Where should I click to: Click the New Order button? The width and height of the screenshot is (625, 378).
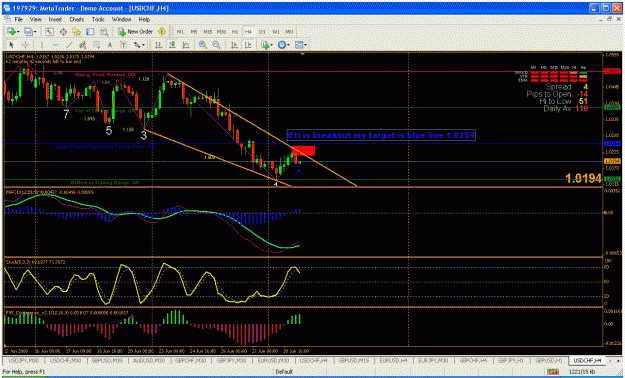click(136, 32)
